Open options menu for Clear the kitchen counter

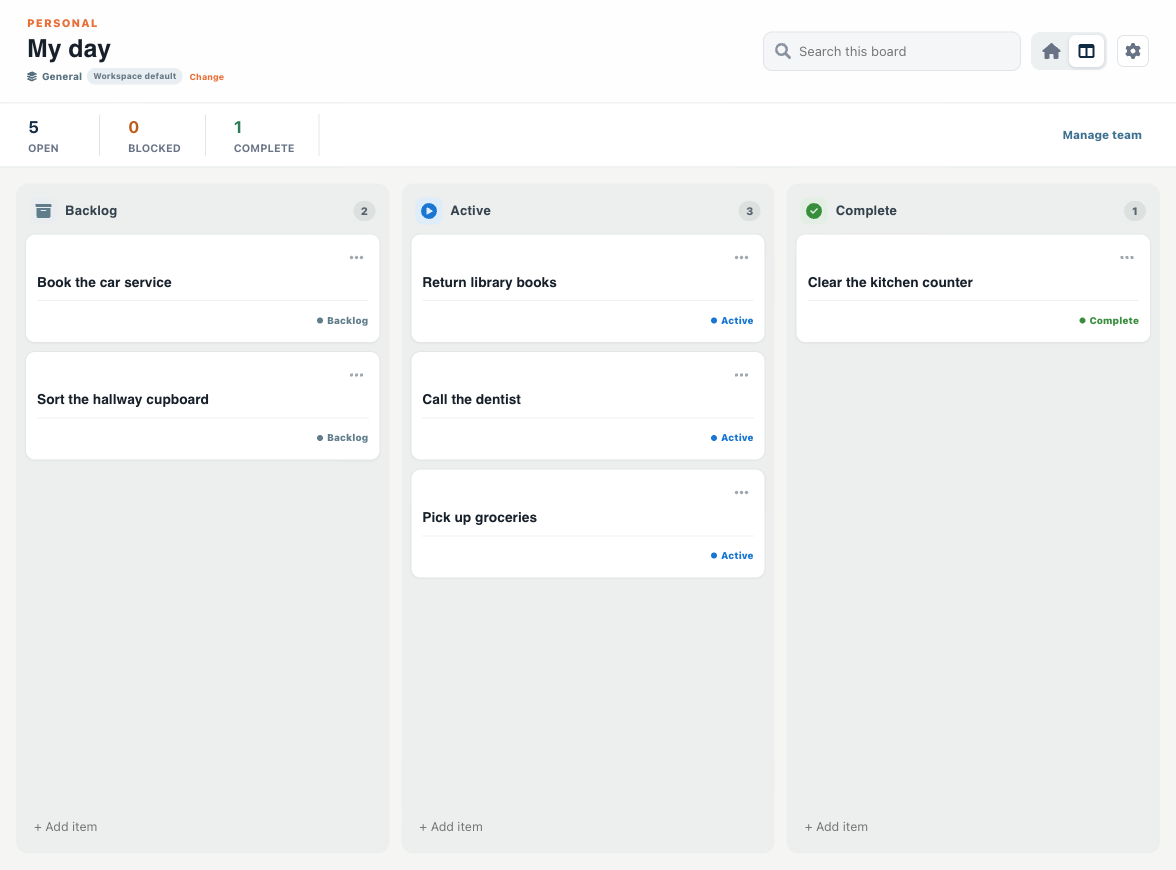(1126, 257)
